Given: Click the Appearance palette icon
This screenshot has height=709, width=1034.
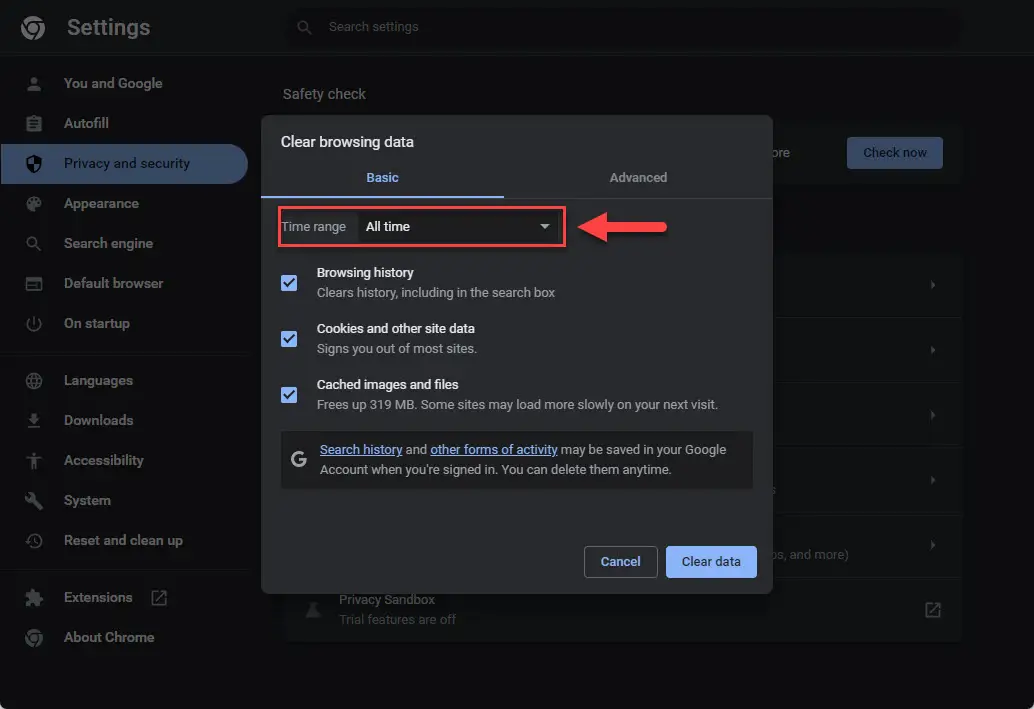Looking at the screenshot, I should click(34, 204).
